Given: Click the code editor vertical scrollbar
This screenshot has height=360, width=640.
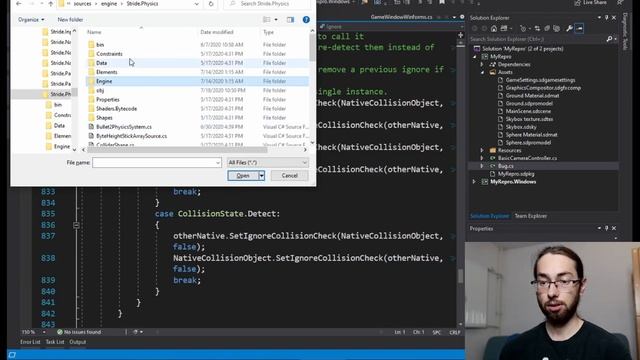Looking at the screenshot, I should tap(460, 276).
